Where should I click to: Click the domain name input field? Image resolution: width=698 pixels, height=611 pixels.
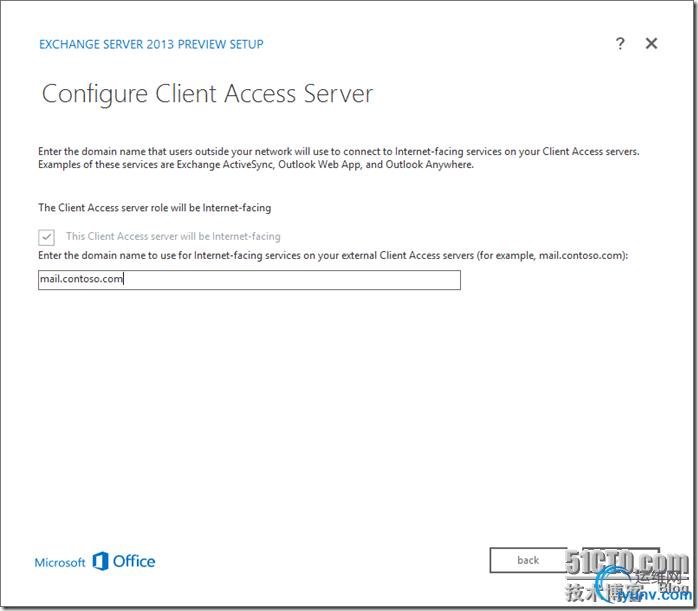pos(249,280)
